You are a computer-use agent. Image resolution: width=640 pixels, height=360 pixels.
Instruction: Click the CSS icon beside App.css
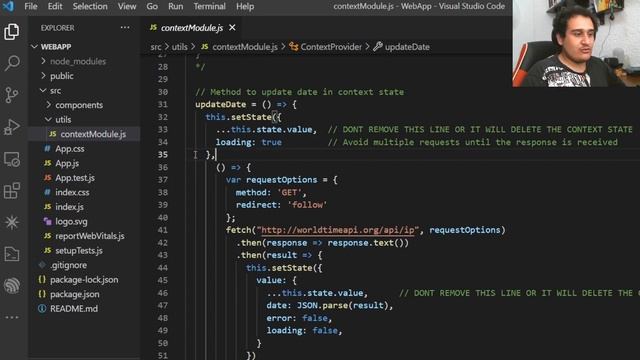[47, 149]
